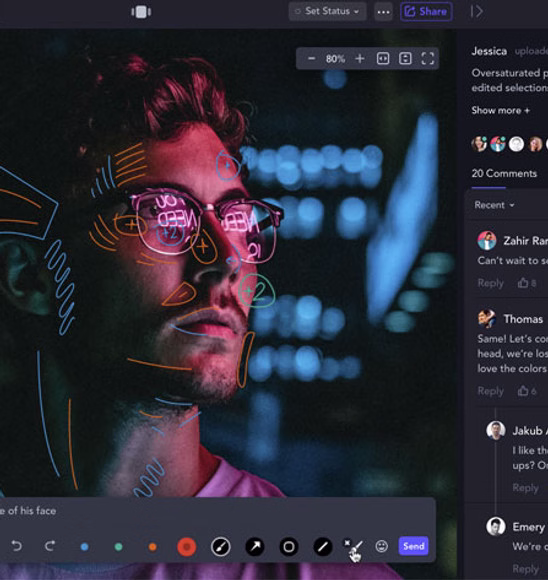The height and width of the screenshot is (580, 548).
Task: Open the three-dot more options menu
Action: coord(383,12)
